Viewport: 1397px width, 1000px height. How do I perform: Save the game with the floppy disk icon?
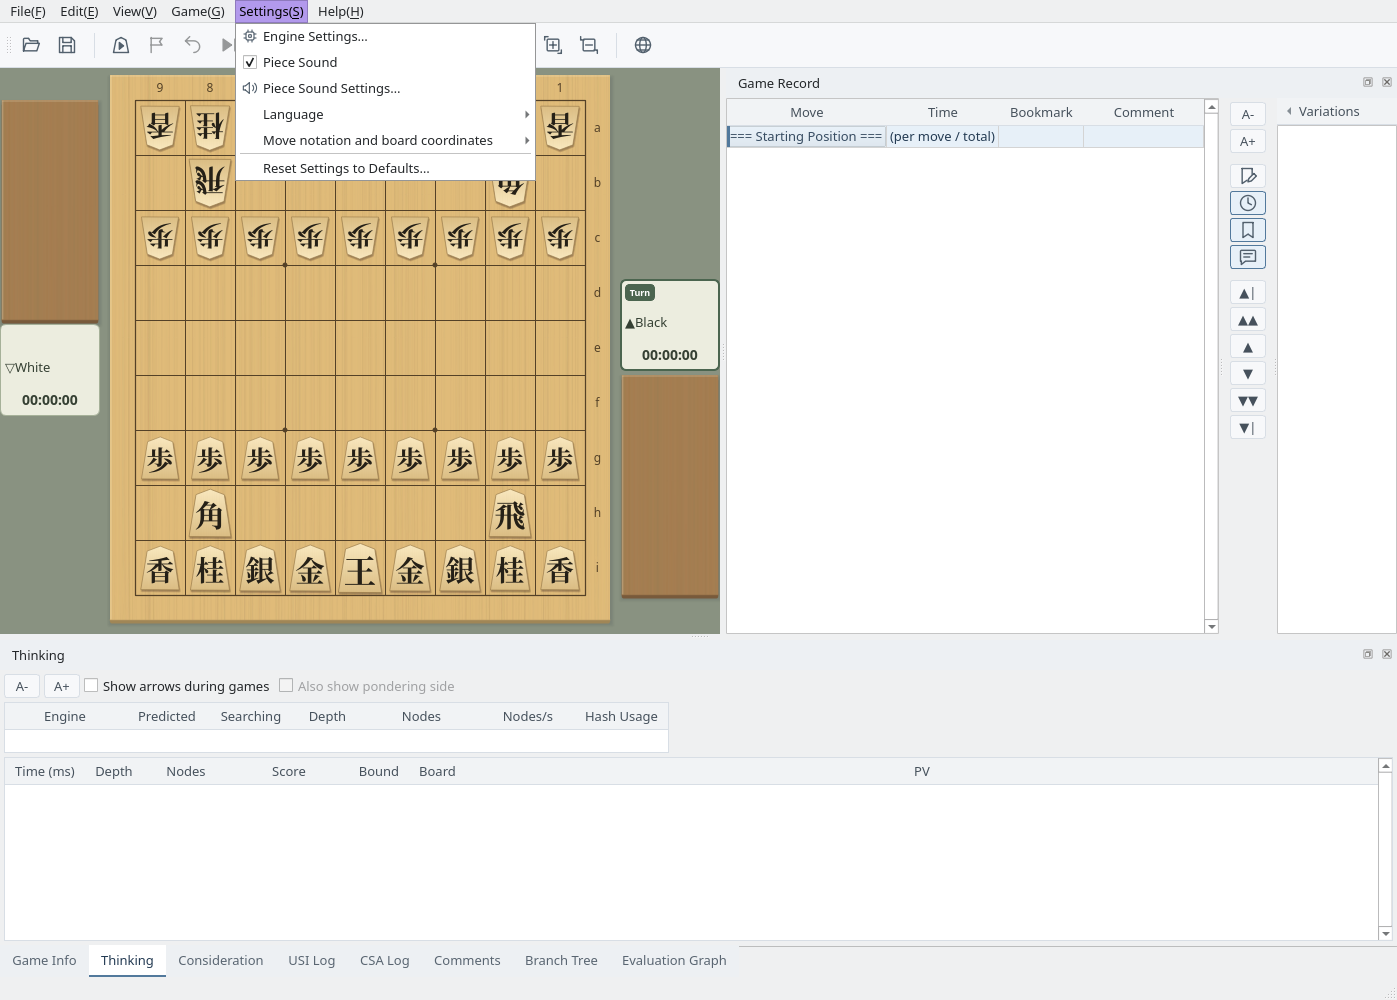coord(67,45)
